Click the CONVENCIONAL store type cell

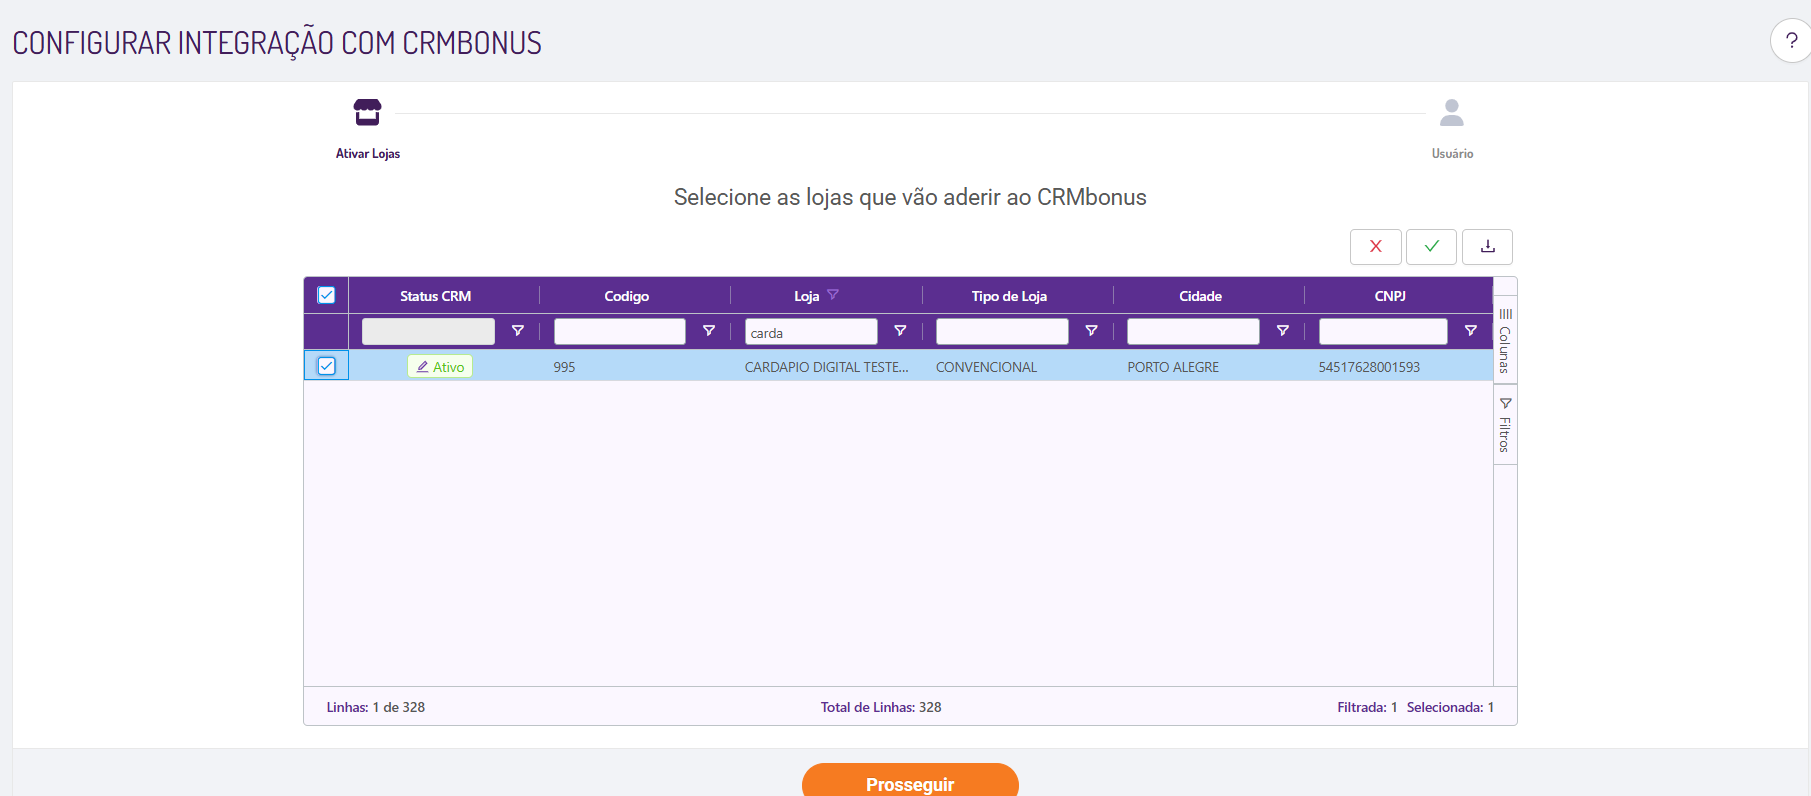[986, 367]
